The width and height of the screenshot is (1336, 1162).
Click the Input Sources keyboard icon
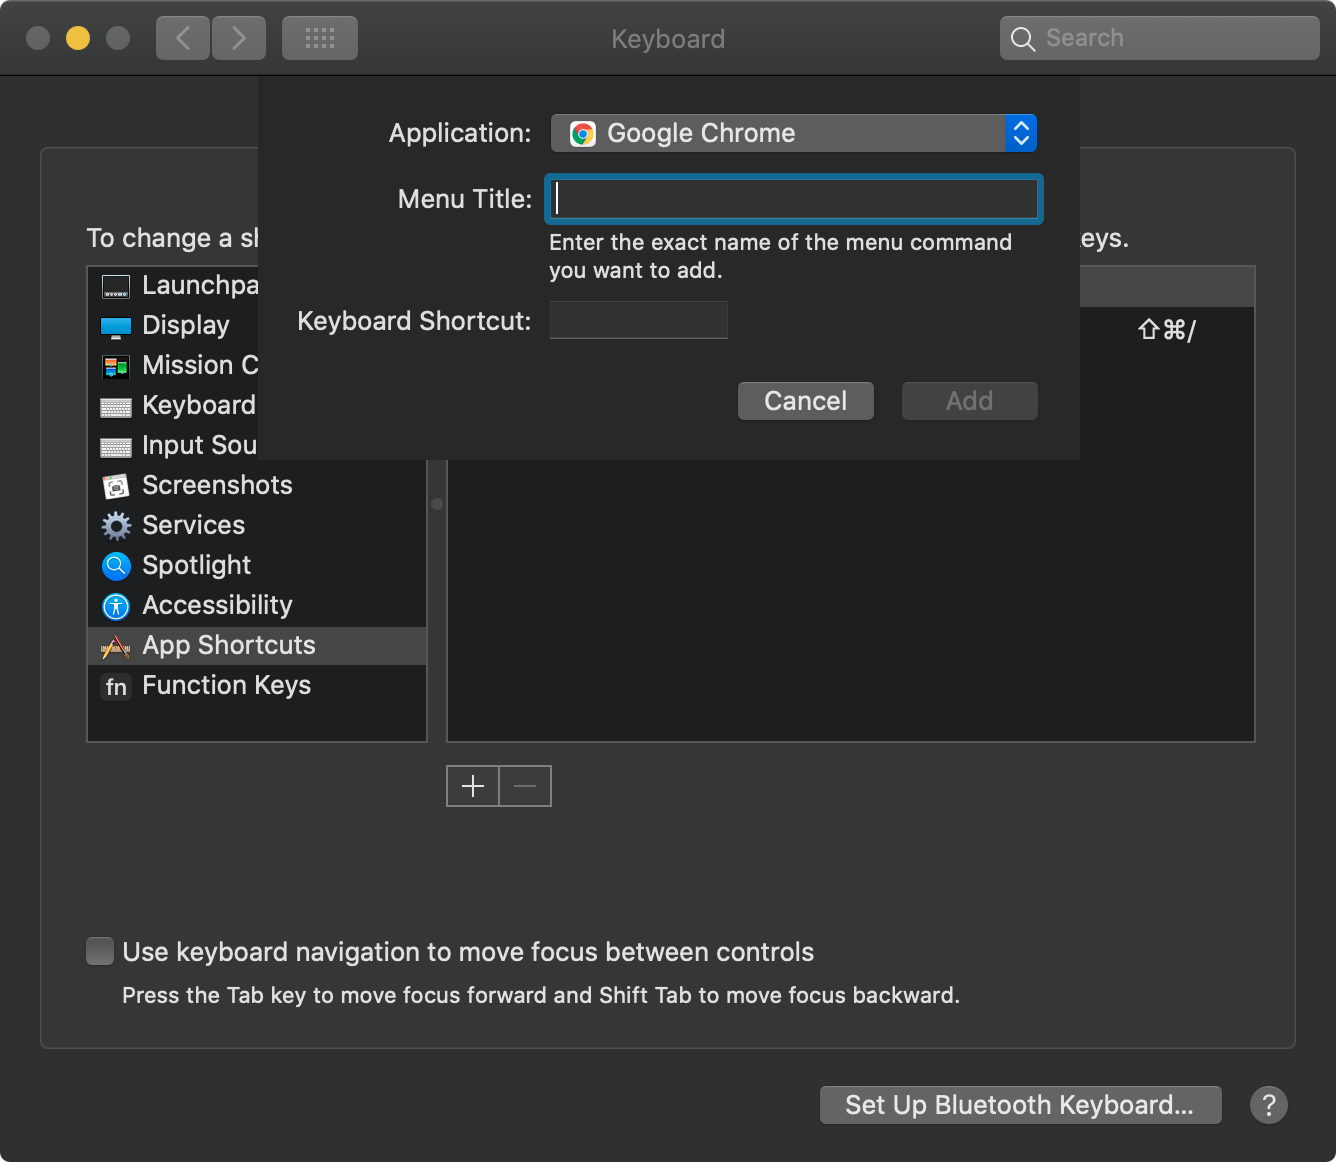pyautogui.click(x=116, y=447)
